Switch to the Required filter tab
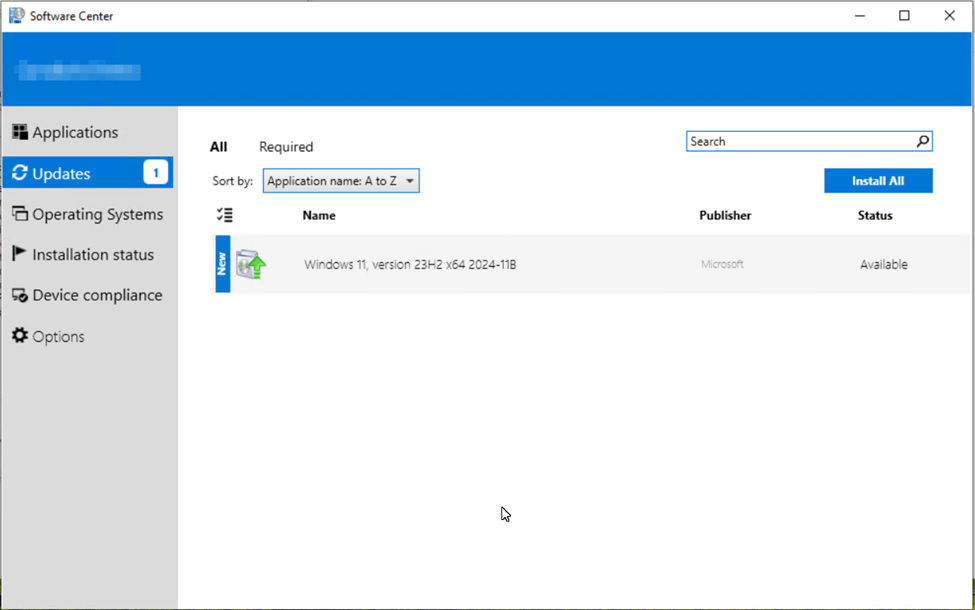 (286, 147)
